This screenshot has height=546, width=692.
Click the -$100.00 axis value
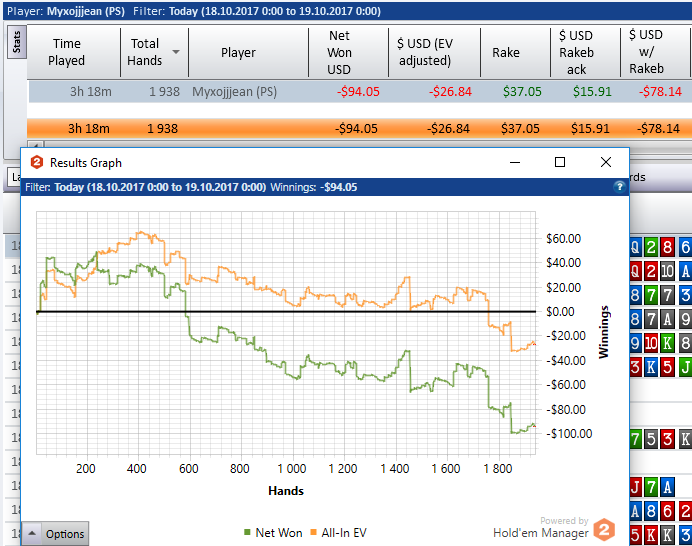click(x=569, y=433)
